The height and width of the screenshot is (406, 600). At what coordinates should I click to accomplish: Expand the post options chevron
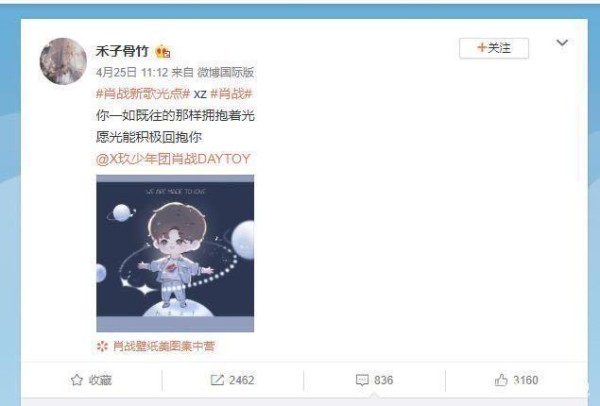click(x=562, y=42)
